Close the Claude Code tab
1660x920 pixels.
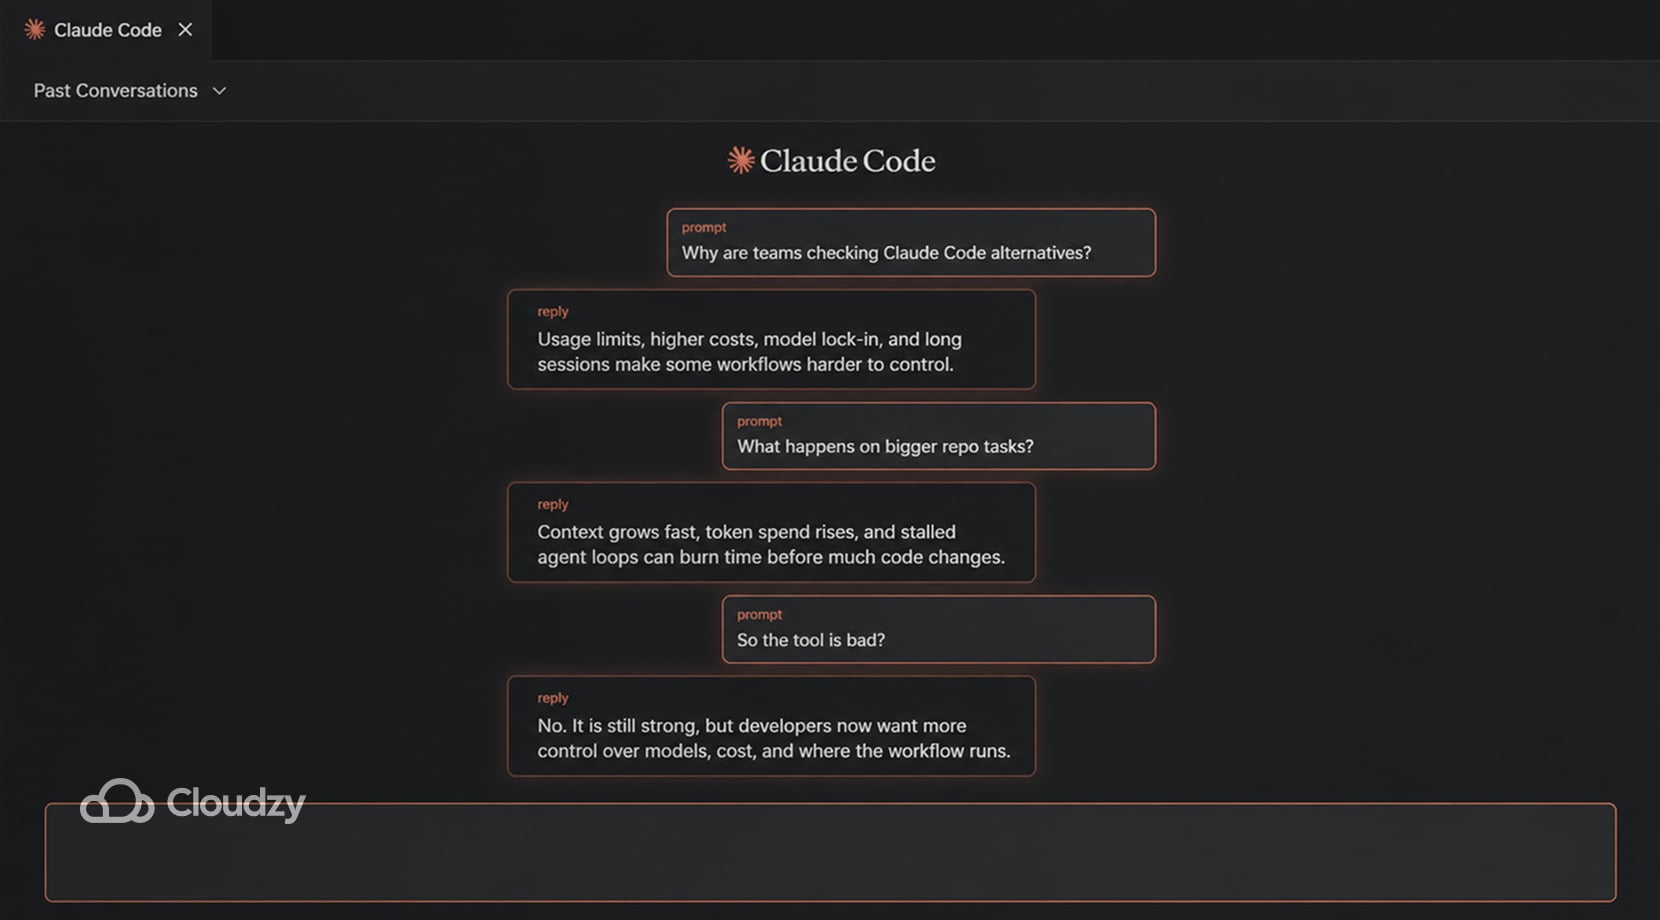185,30
